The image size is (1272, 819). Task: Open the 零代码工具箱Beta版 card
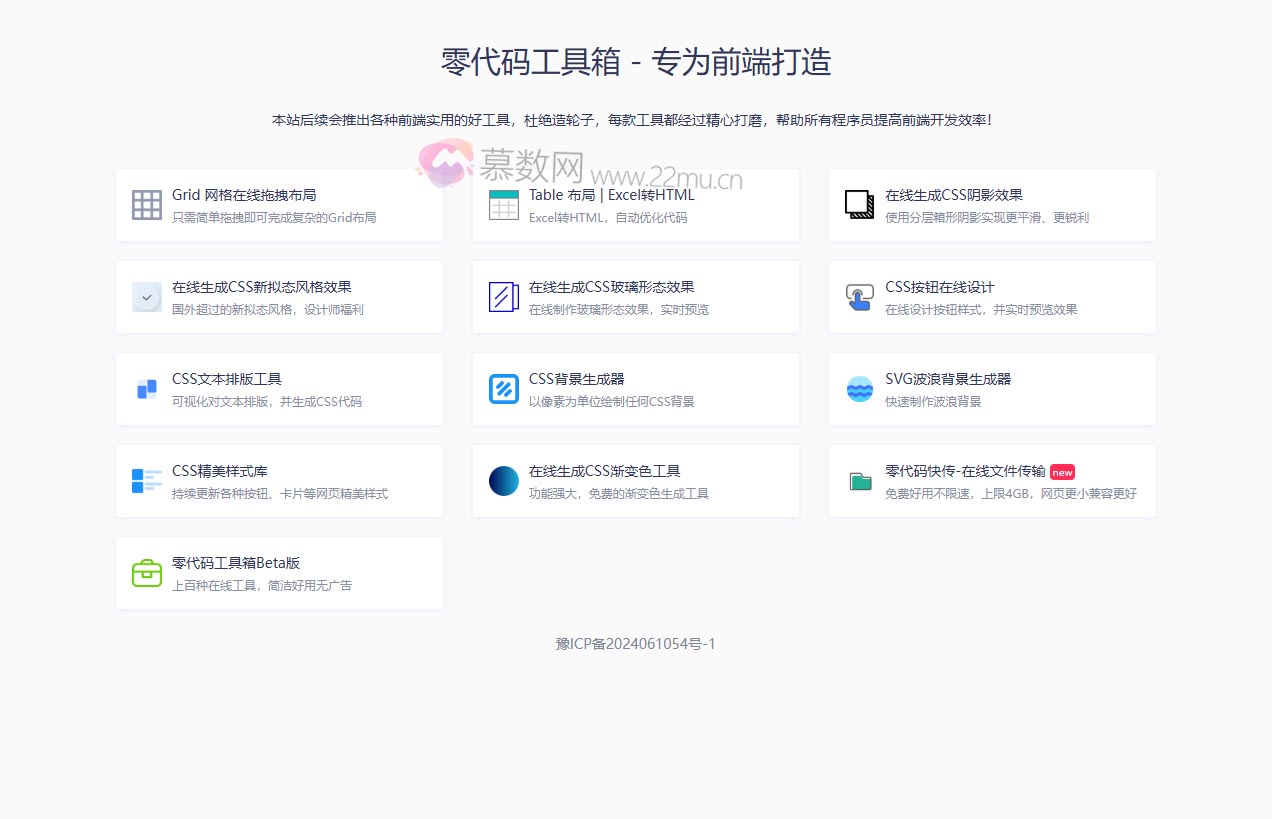pos(280,573)
